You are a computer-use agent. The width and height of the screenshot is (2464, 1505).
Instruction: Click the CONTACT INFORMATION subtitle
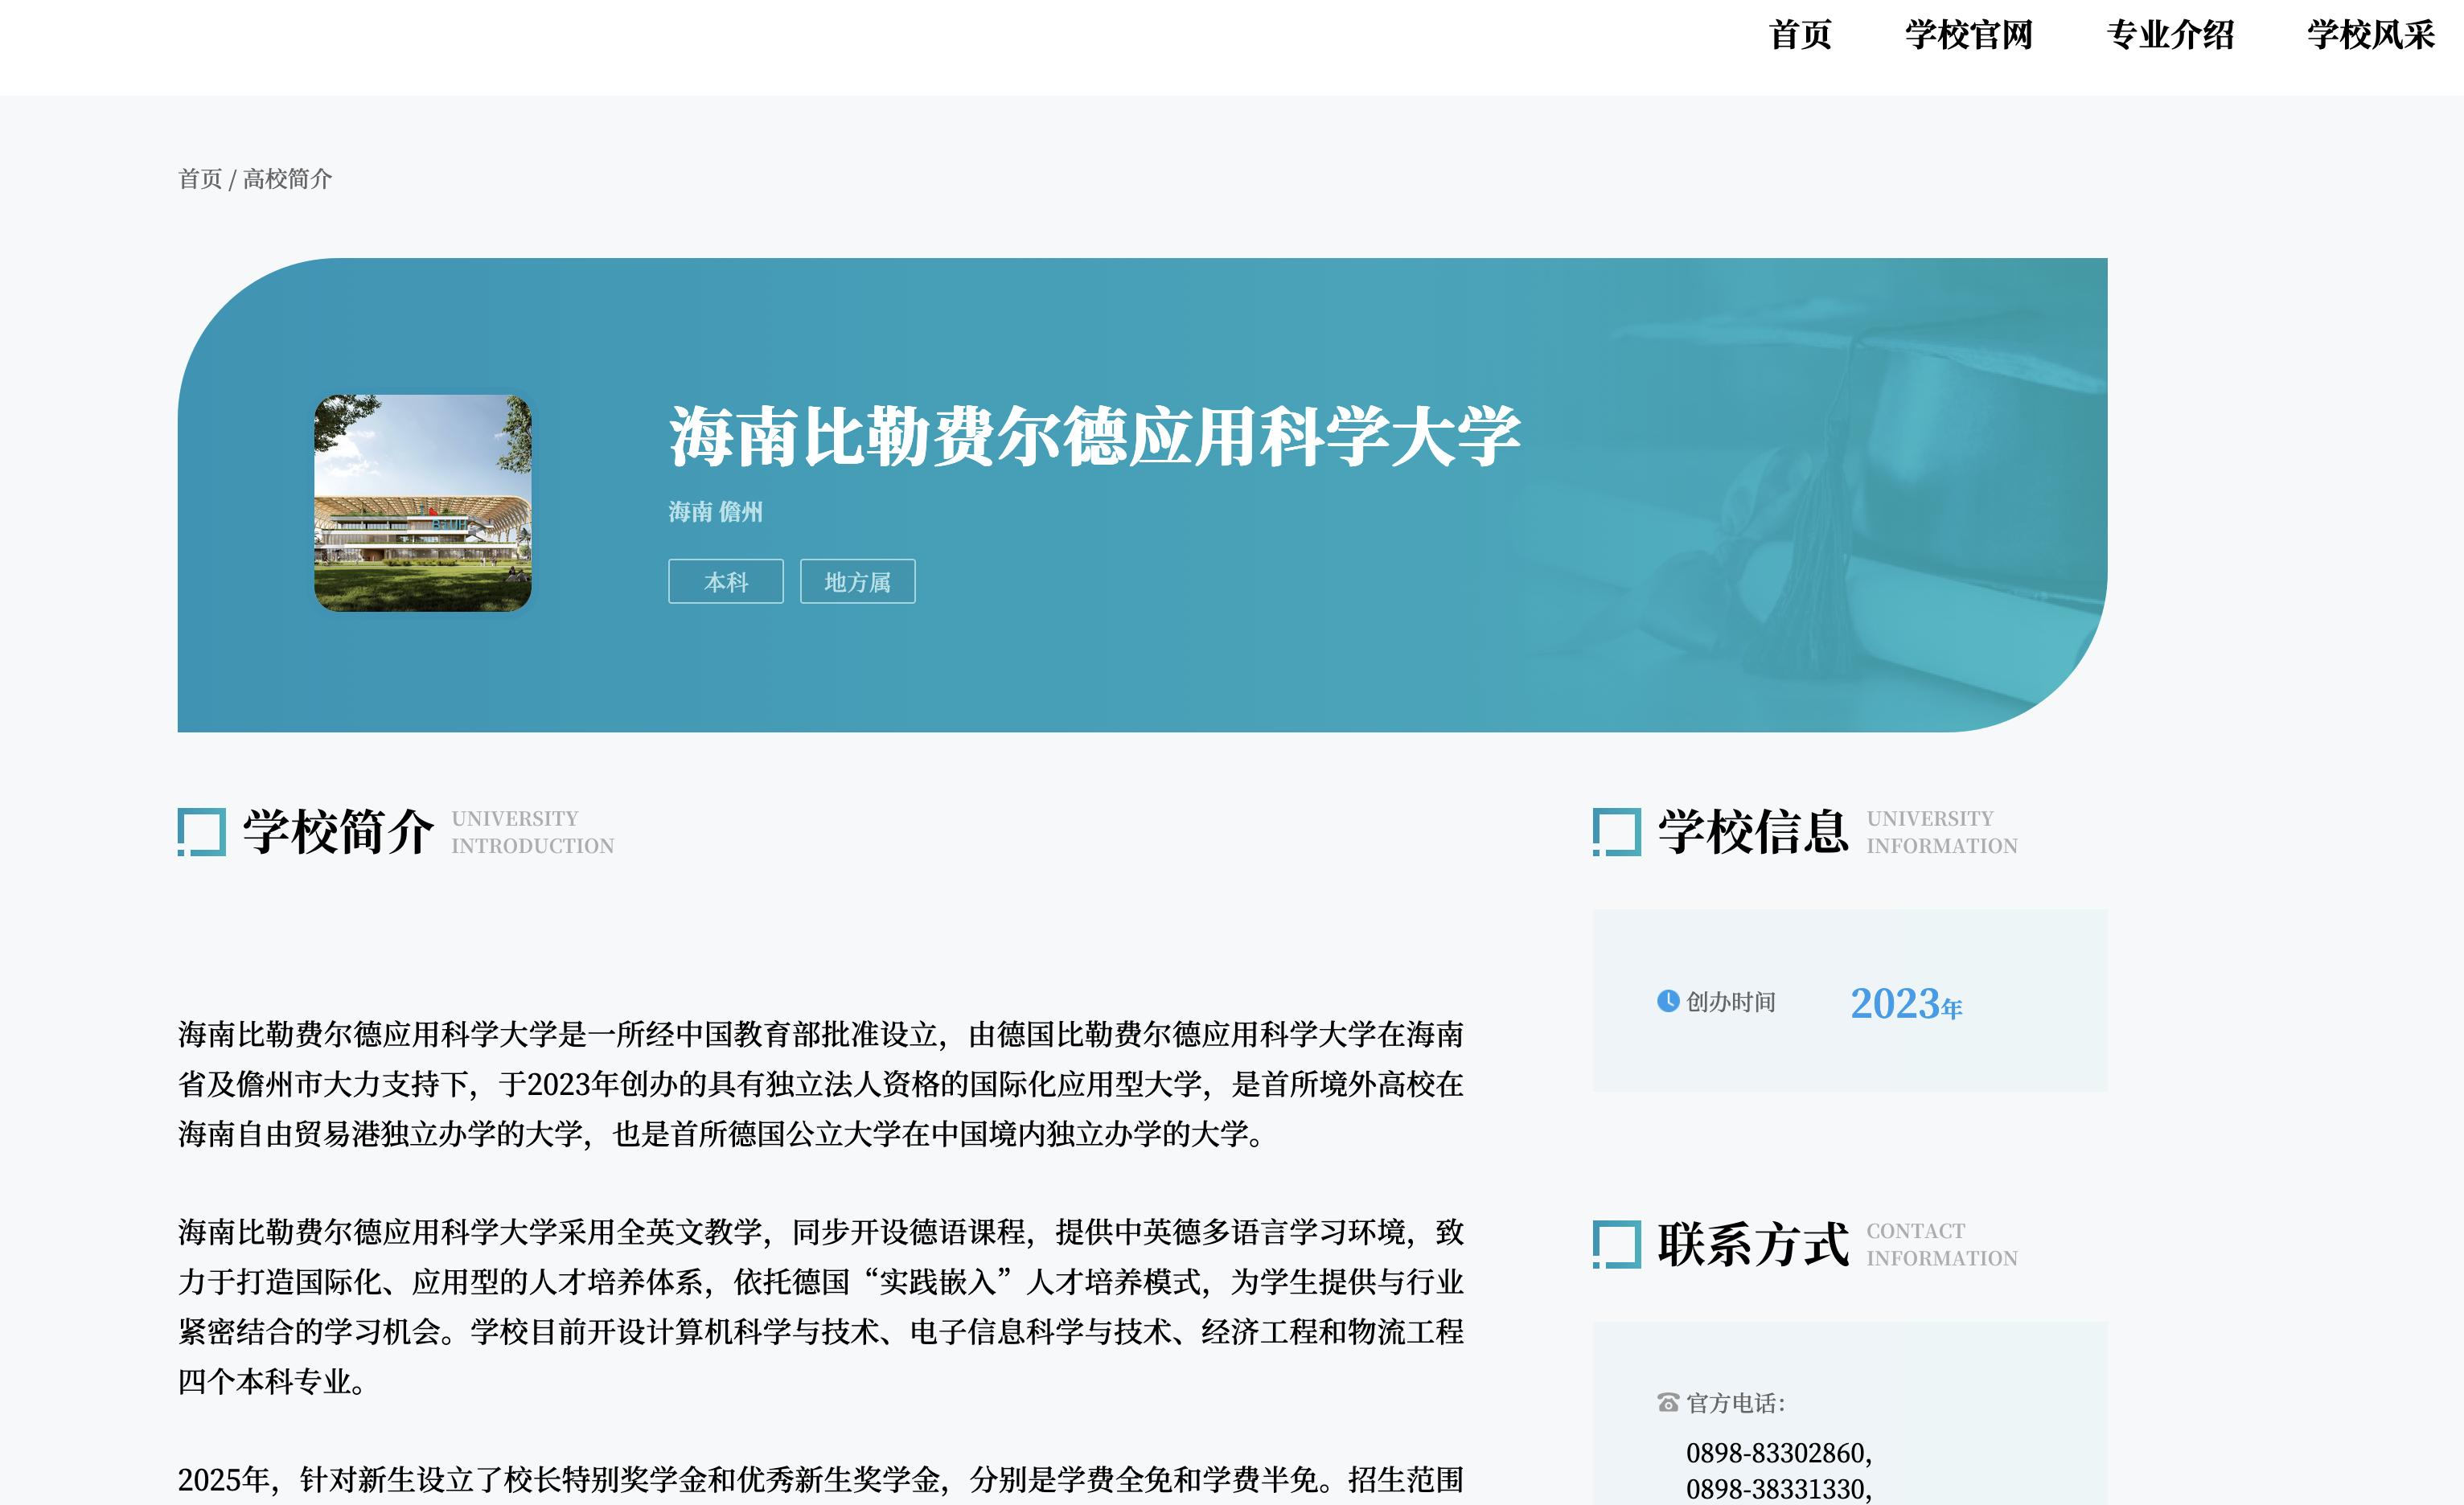(x=1942, y=1244)
